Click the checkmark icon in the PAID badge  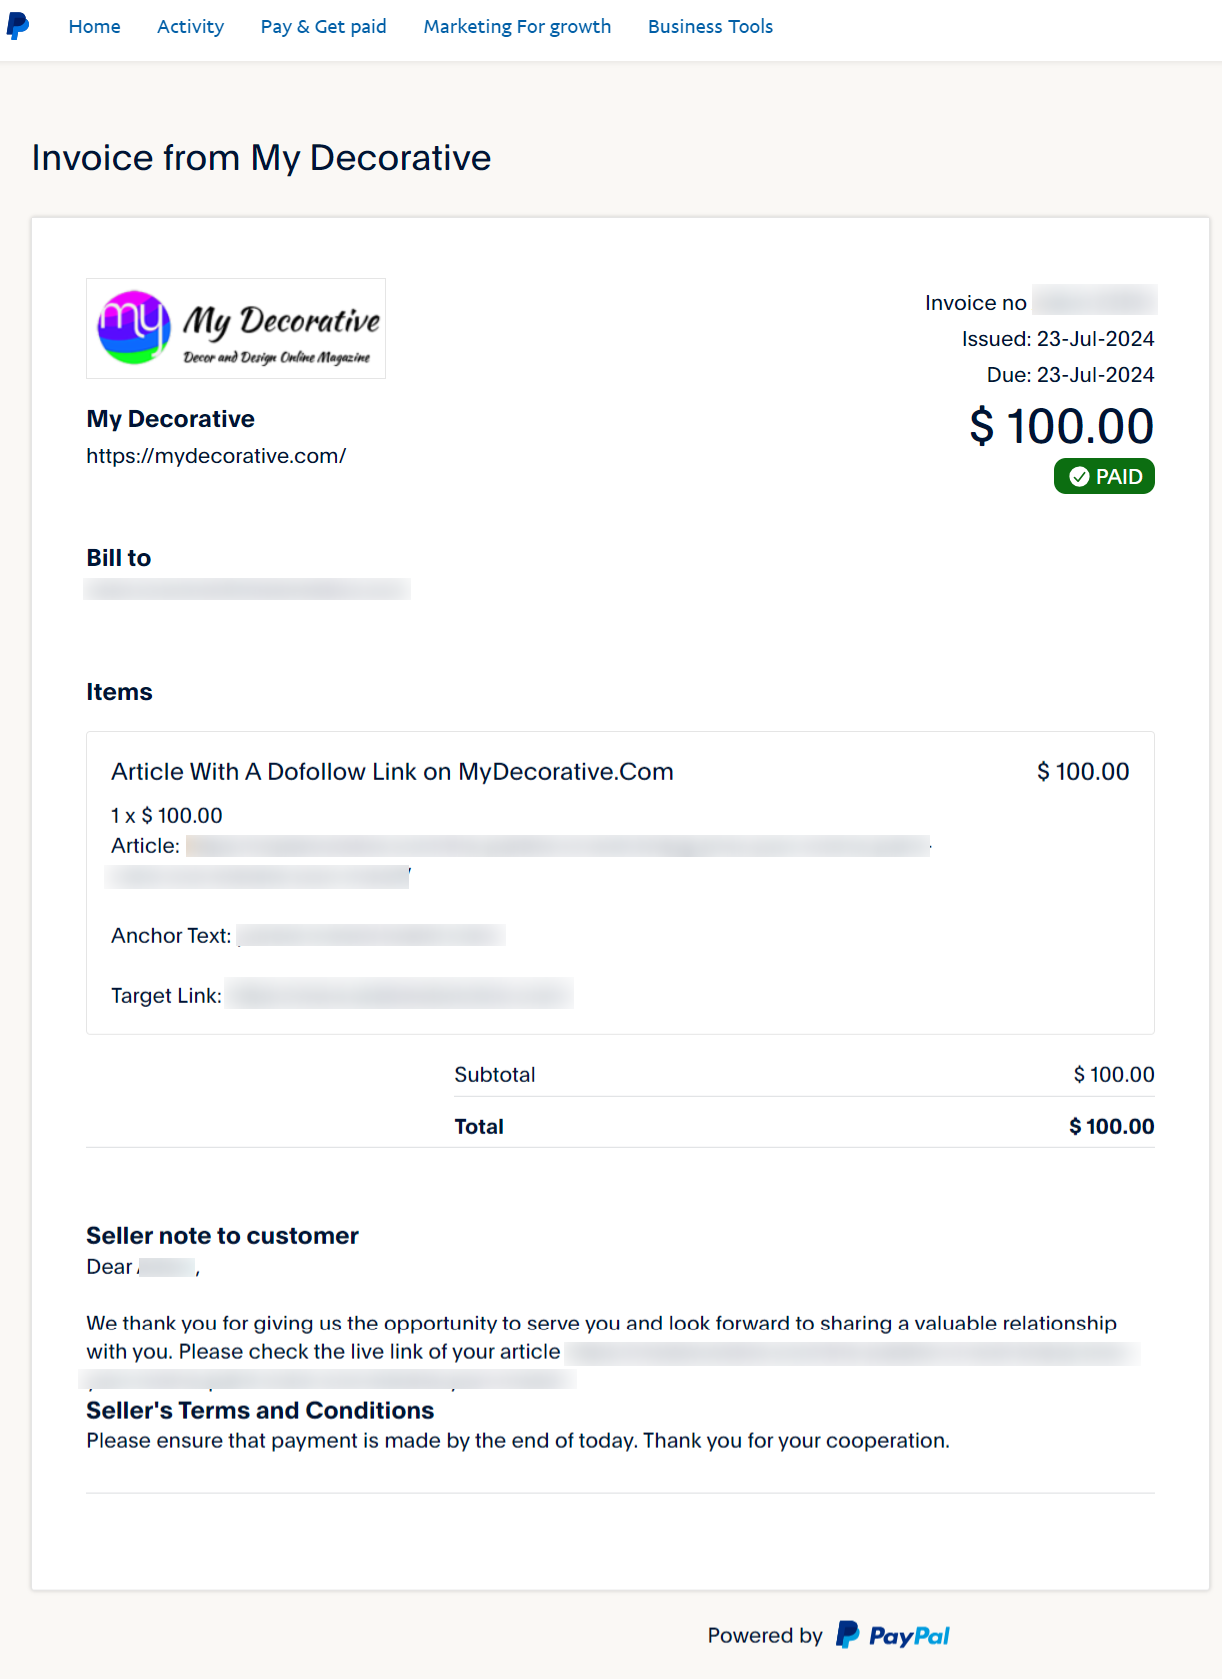[x=1079, y=477]
